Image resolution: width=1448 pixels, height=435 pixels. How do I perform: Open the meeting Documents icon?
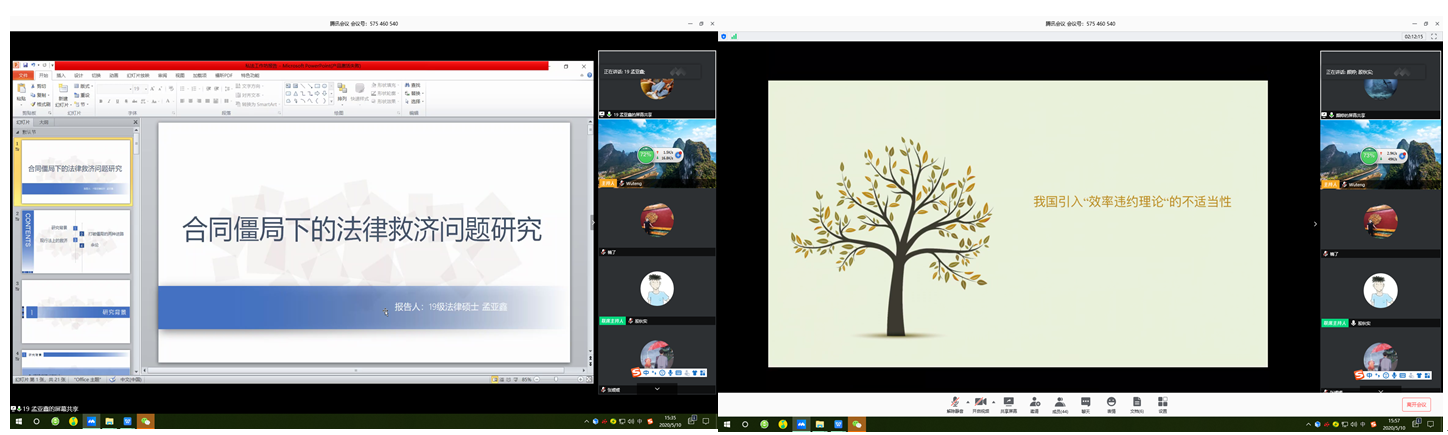tap(1137, 402)
